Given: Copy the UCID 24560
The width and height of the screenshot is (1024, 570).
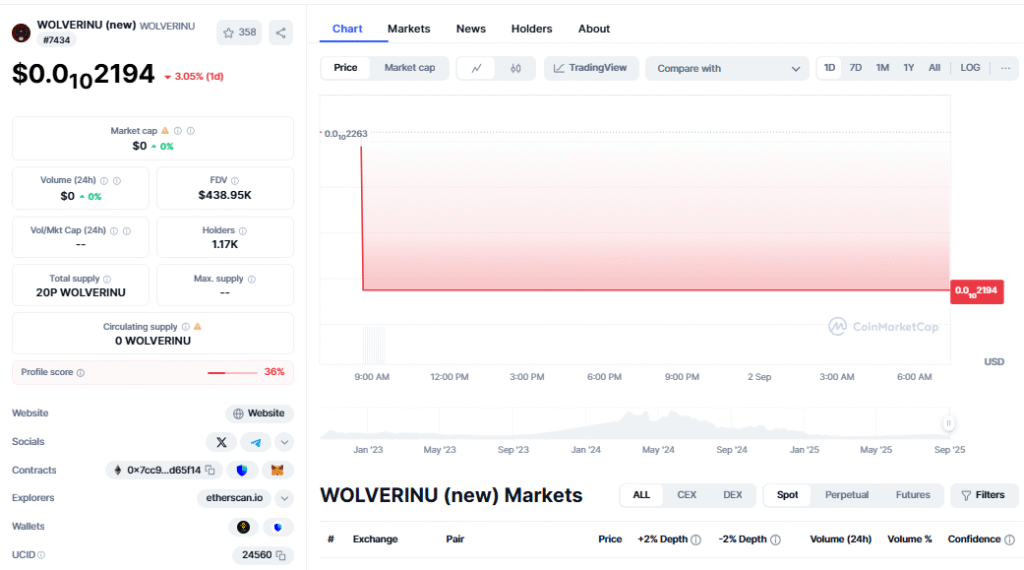Looking at the screenshot, I should pos(281,555).
